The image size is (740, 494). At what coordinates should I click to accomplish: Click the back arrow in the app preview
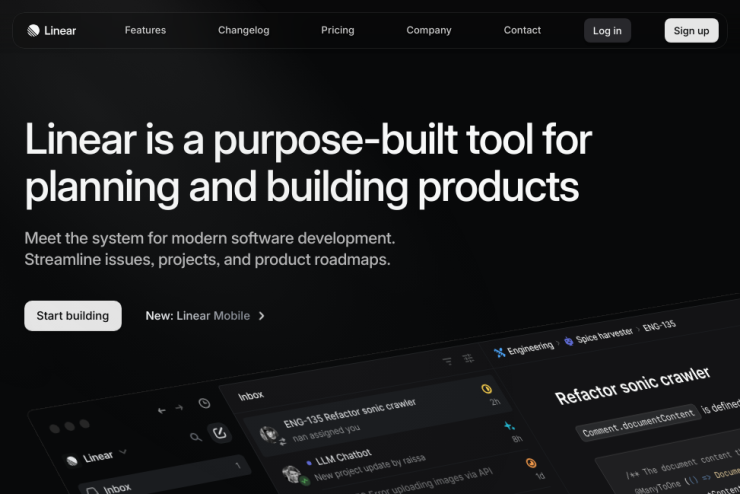pos(162,410)
